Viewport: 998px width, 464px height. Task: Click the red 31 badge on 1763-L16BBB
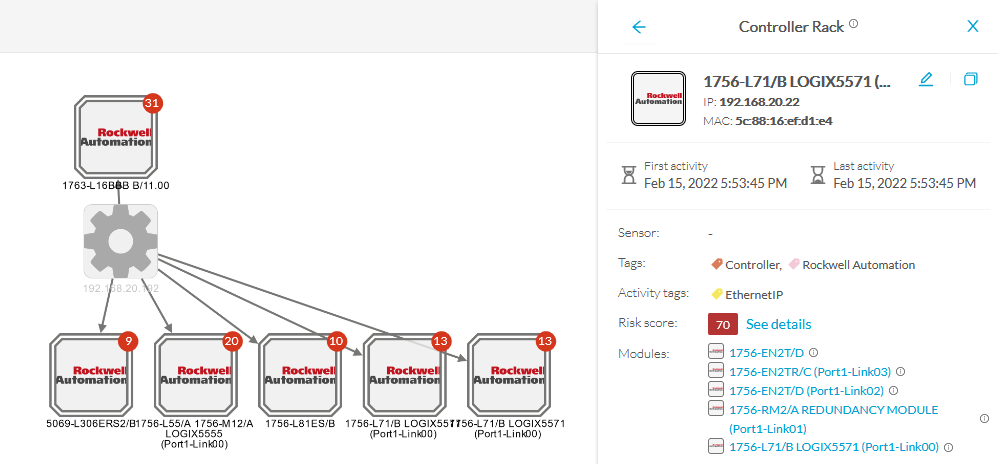pos(151,103)
